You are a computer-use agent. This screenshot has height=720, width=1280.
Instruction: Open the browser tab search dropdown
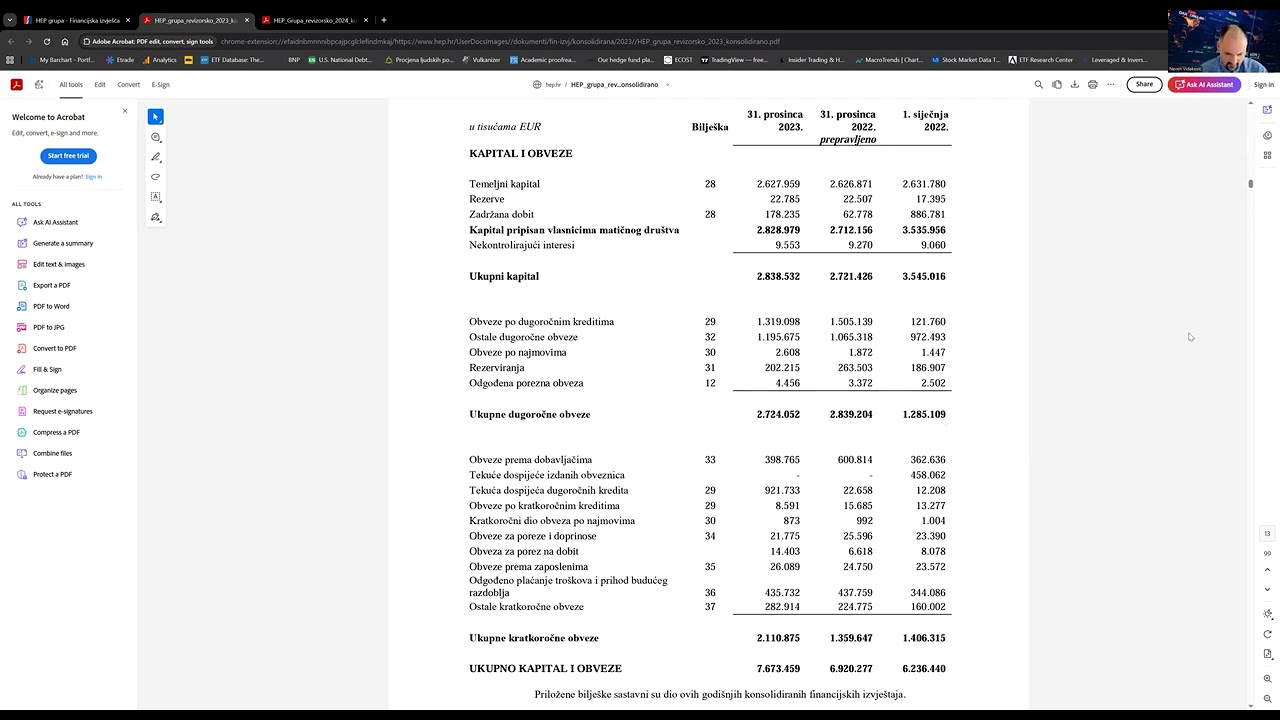(10, 20)
